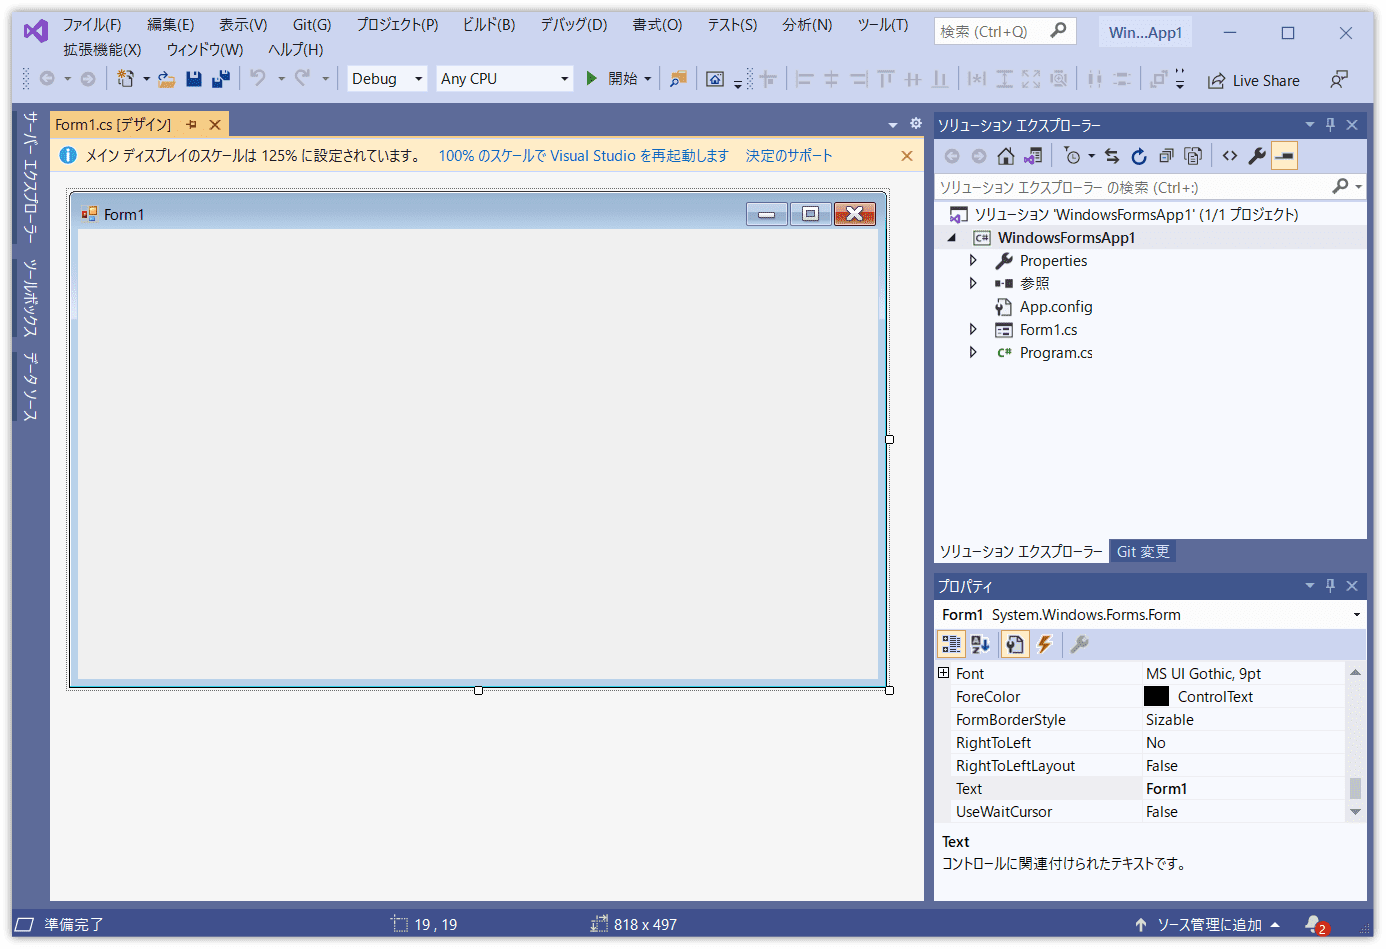Click the 検索 (Ctrl+Q) search box
Viewport: 1386px width, 949px height.
1005,31
